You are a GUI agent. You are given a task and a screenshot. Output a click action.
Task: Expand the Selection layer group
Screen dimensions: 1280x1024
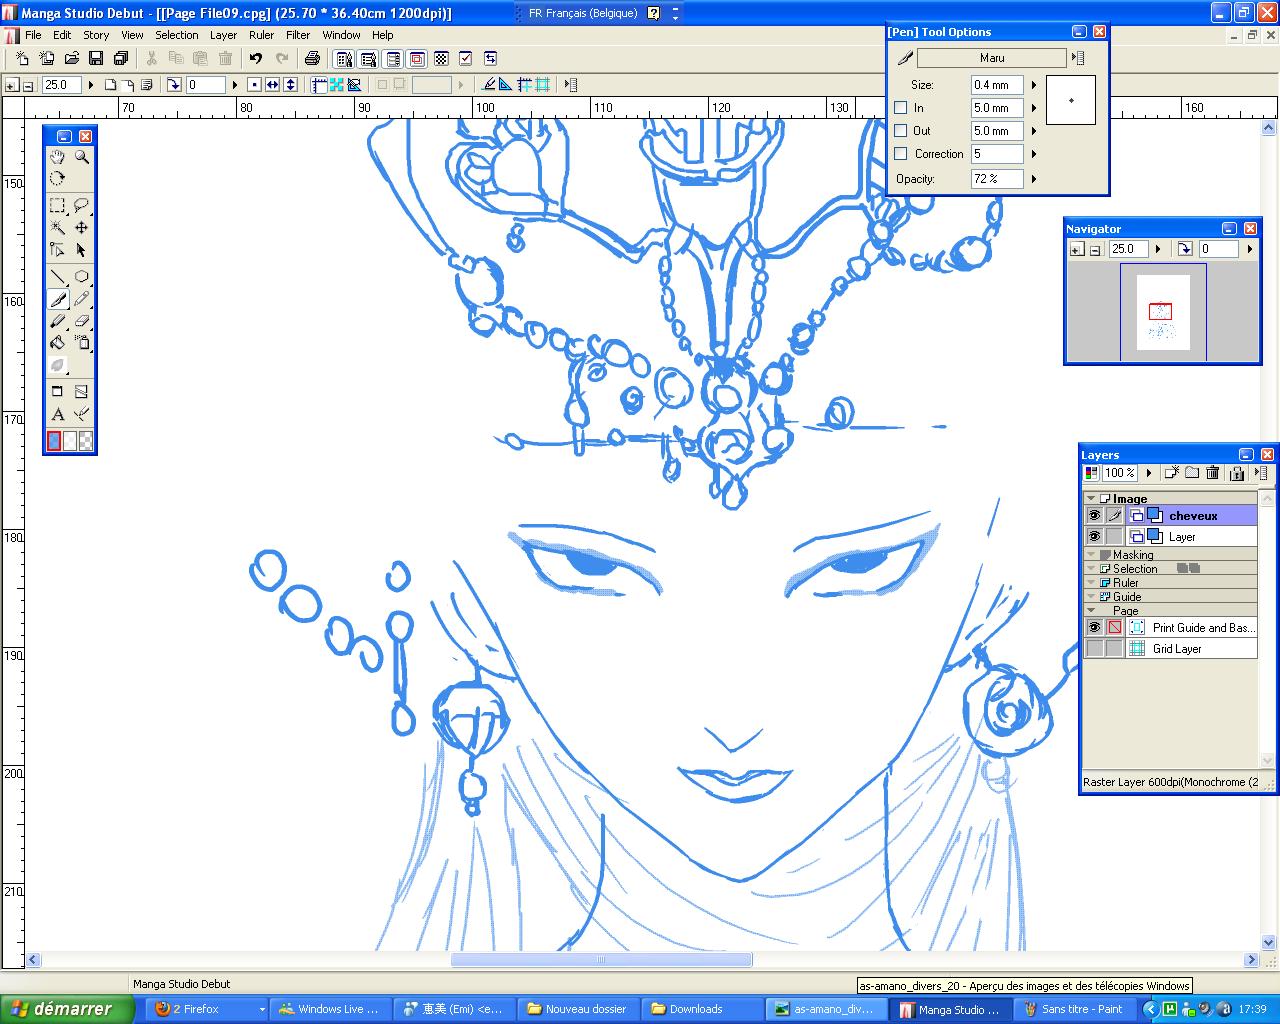tap(1091, 568)
